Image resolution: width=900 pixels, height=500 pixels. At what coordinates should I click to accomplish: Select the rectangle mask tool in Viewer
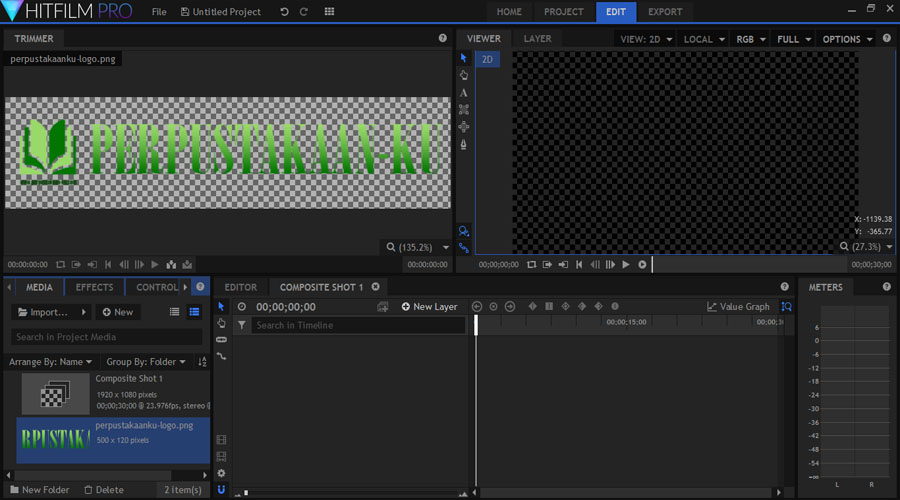coord(464,110)
